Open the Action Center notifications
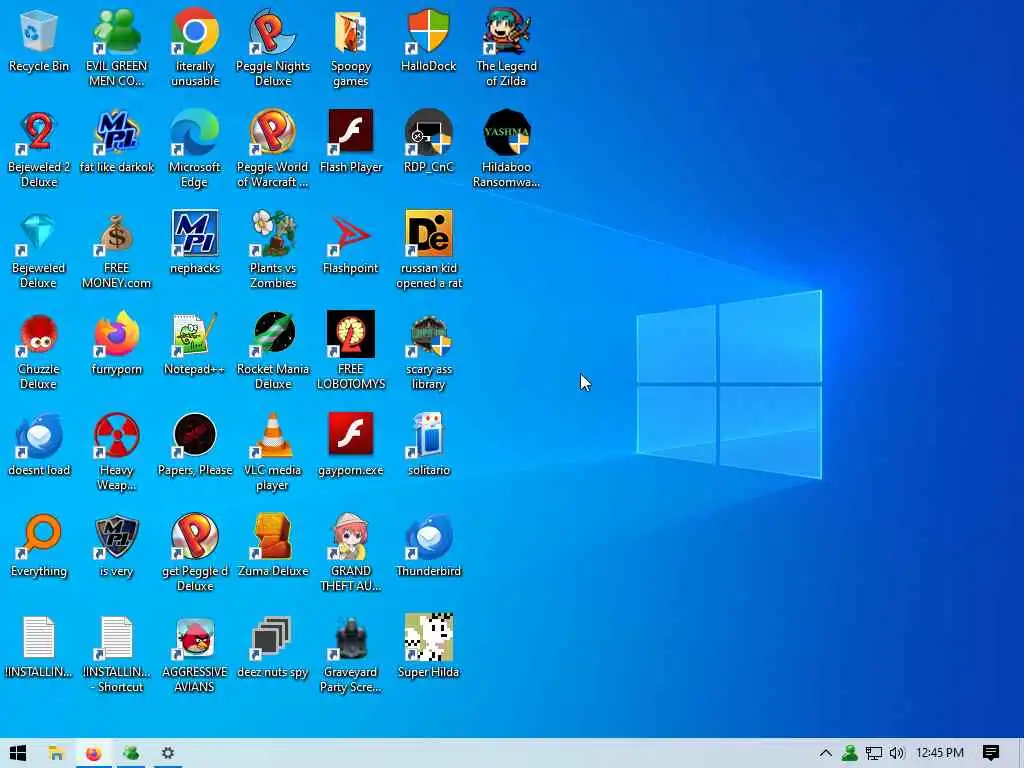Screen dimensions: 1024x768 (991, 753)
